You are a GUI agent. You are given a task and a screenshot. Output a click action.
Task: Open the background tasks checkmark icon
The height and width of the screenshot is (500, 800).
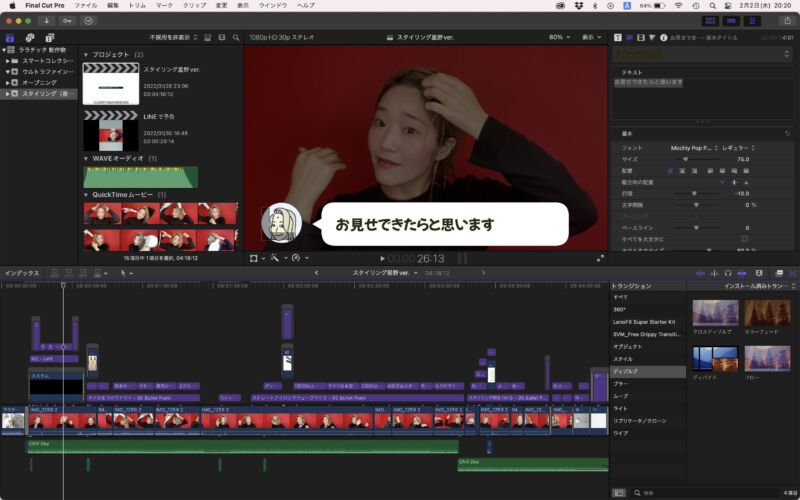click(x=89, y=20)
